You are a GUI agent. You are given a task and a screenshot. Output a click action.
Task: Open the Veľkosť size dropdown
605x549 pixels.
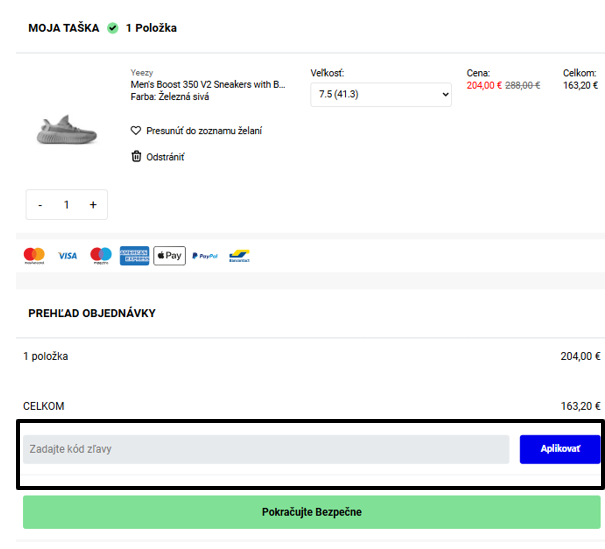[x=381, y=94]
